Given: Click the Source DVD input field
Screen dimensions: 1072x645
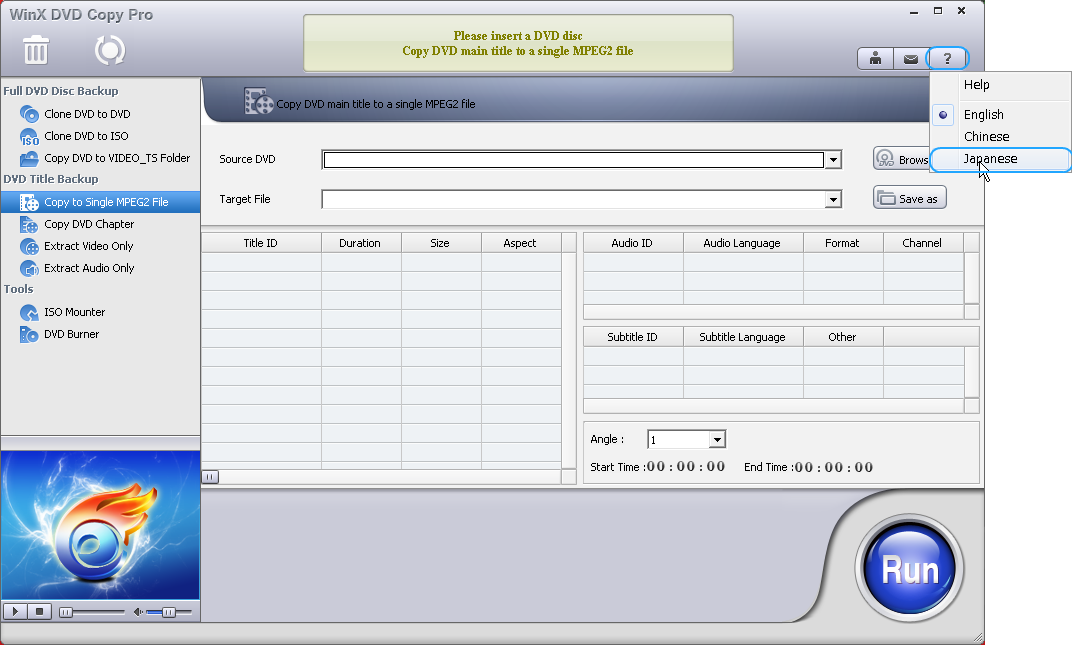Looking at the screenshot, I should point(573,160).
